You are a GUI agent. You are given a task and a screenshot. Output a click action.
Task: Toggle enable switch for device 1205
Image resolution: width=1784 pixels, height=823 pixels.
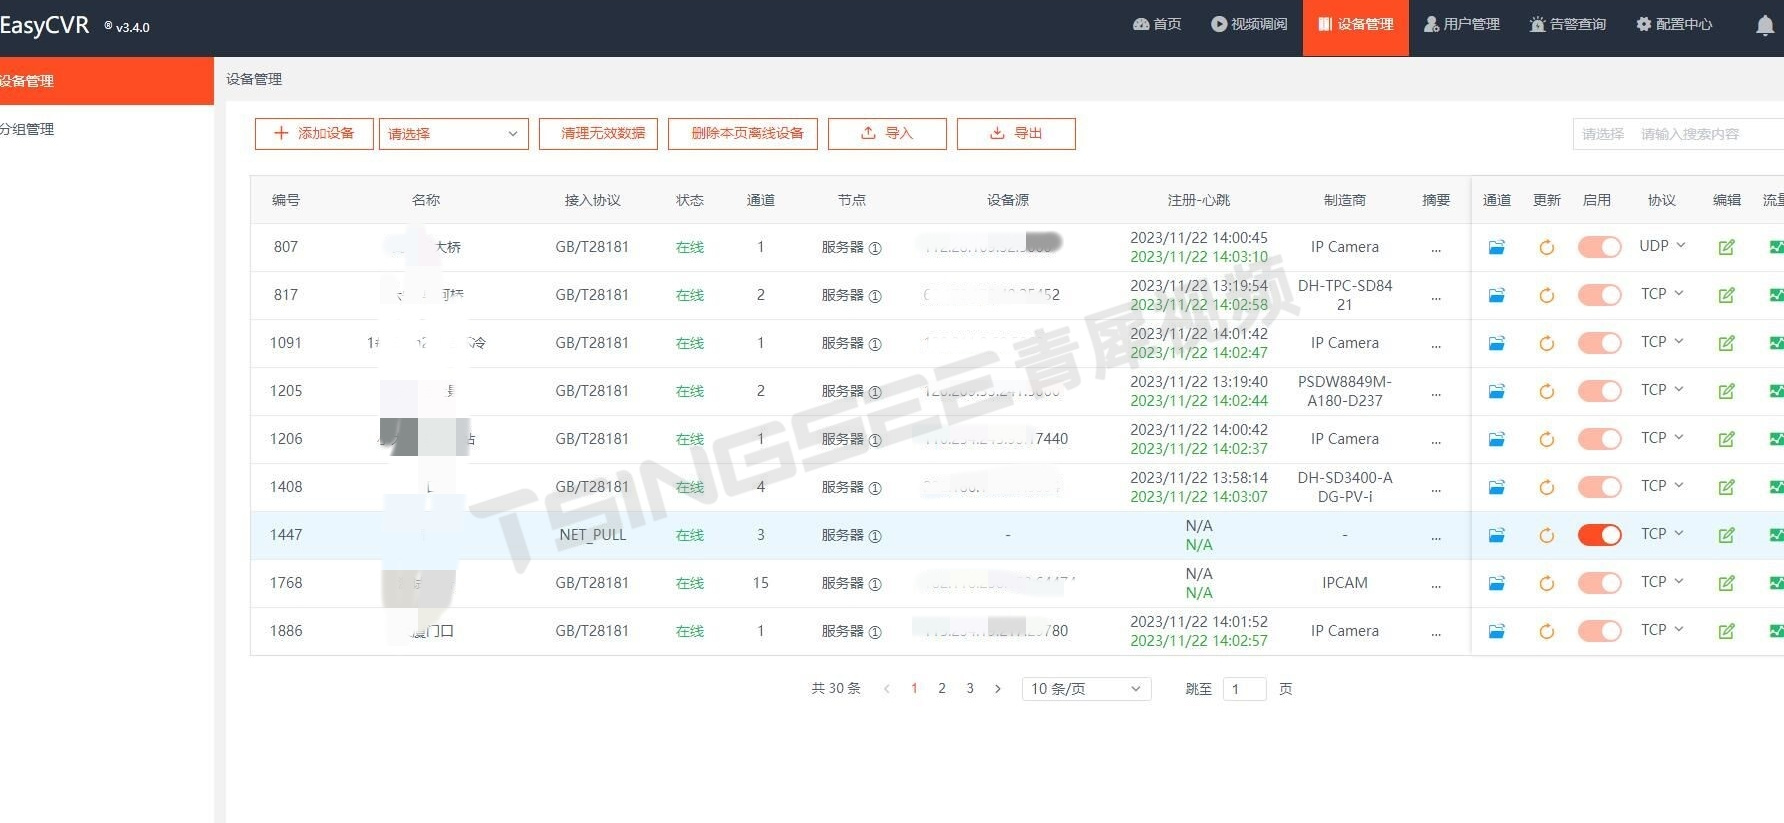(x=1599, y=391)
